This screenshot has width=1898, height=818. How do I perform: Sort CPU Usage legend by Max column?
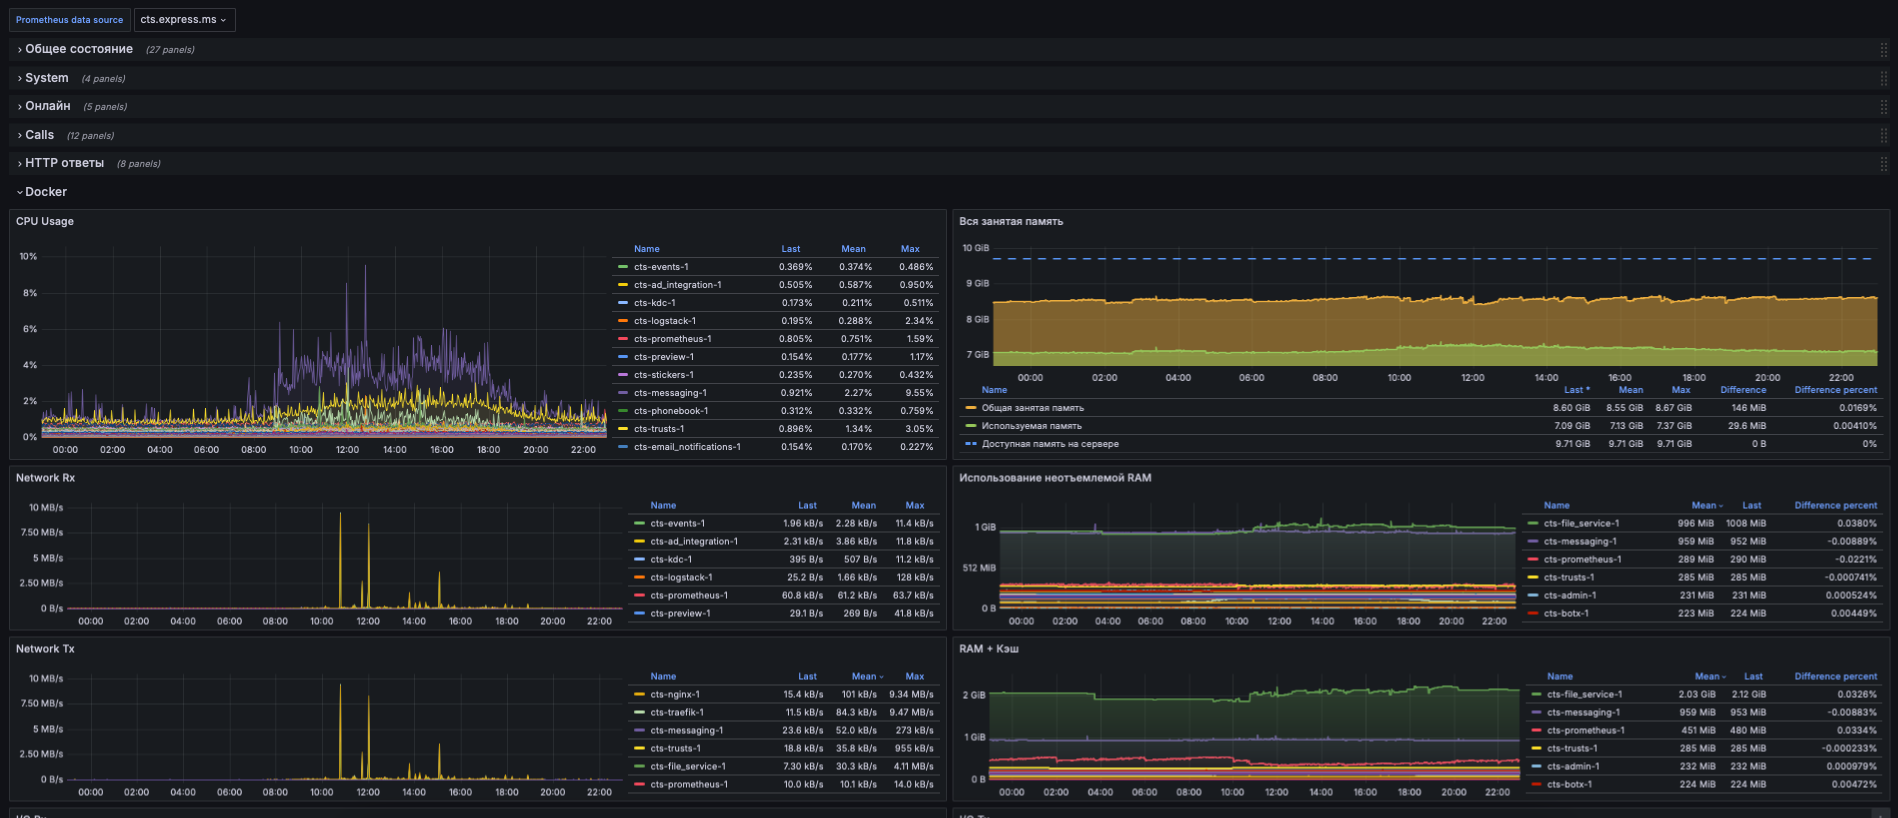[x=909, y=249]
